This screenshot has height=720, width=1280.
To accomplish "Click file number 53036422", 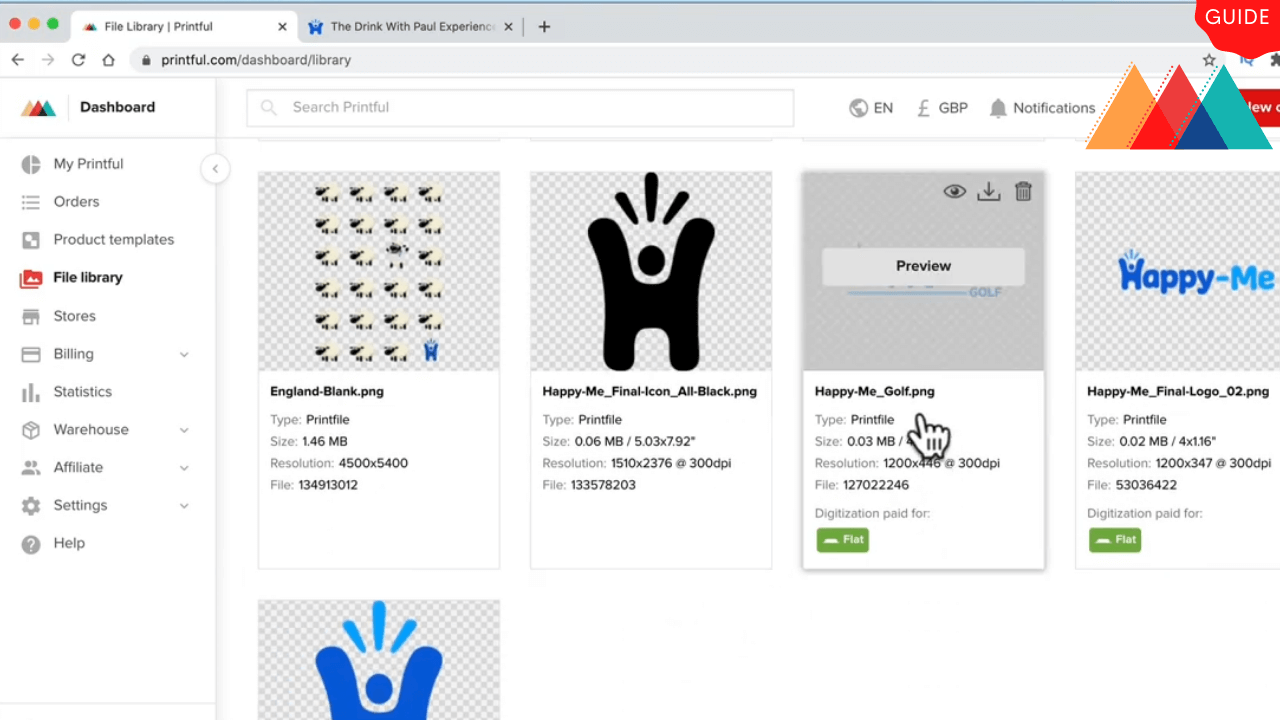I will pyautogui.click(x=1142, y=485).
